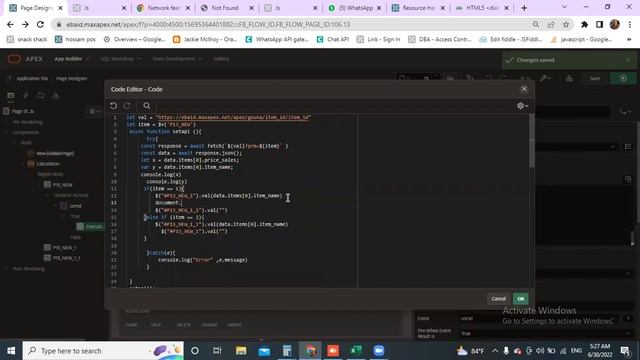
Task: Open the Chat API bookmark
Action: [x=333, y=40]
